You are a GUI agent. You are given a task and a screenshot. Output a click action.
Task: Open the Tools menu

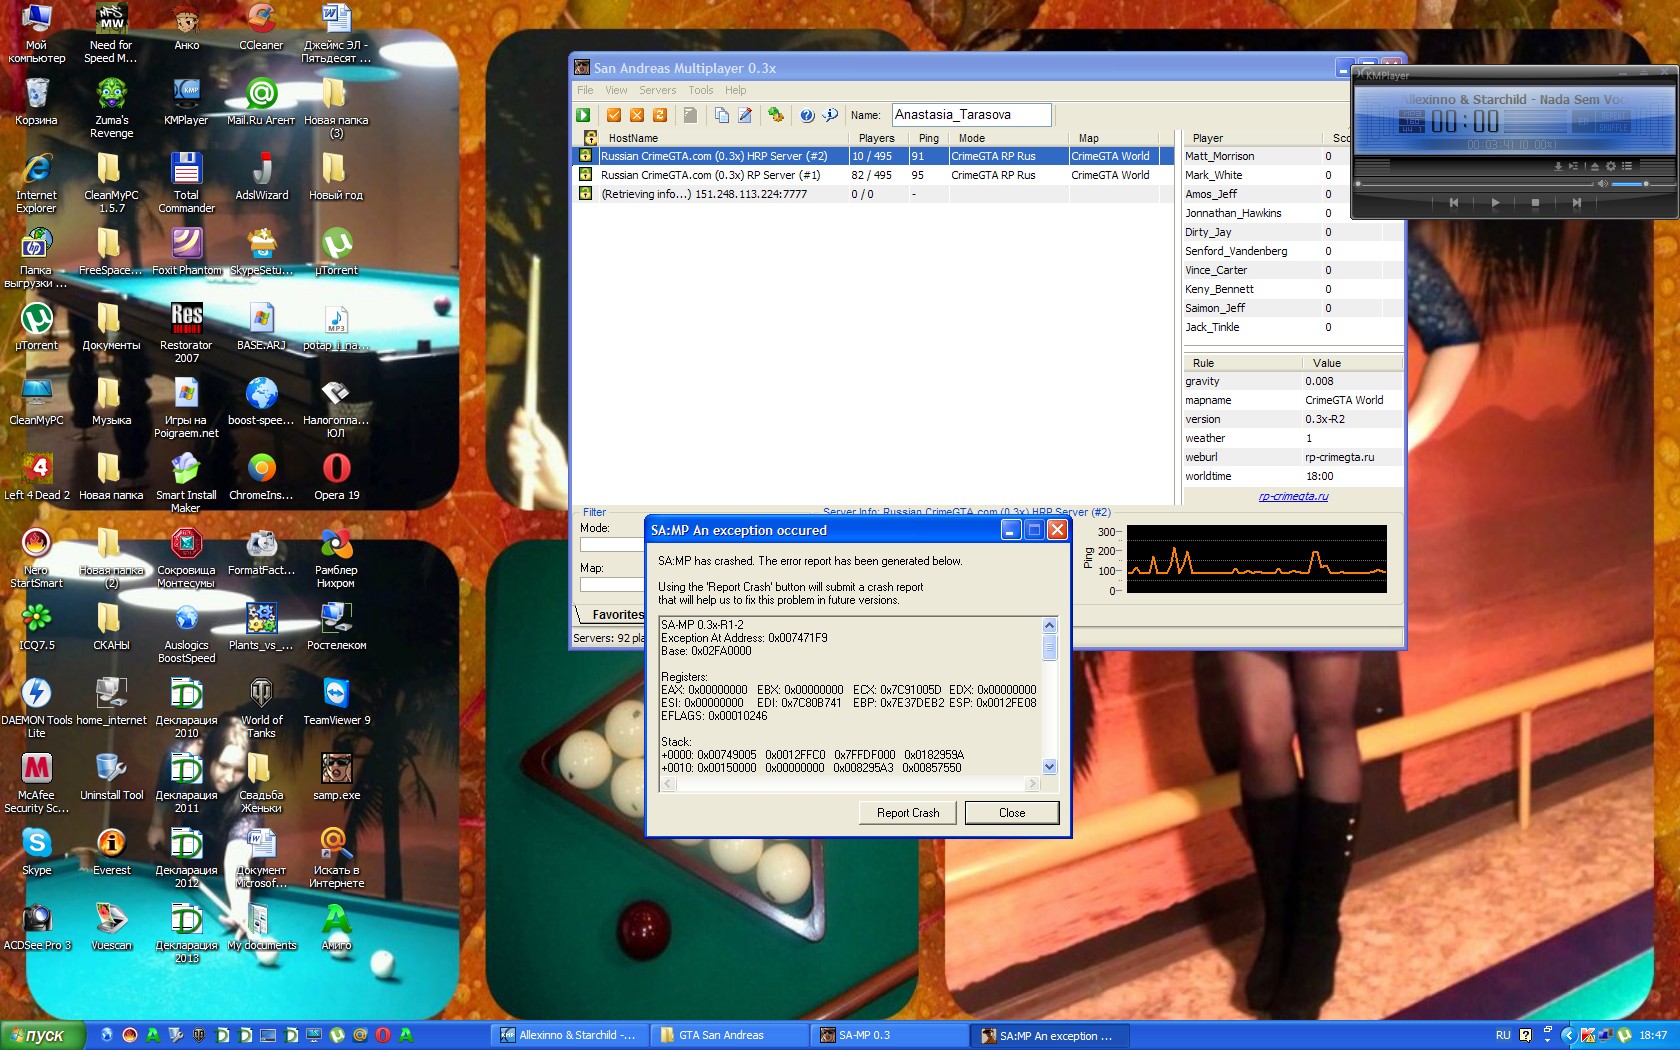701,90
